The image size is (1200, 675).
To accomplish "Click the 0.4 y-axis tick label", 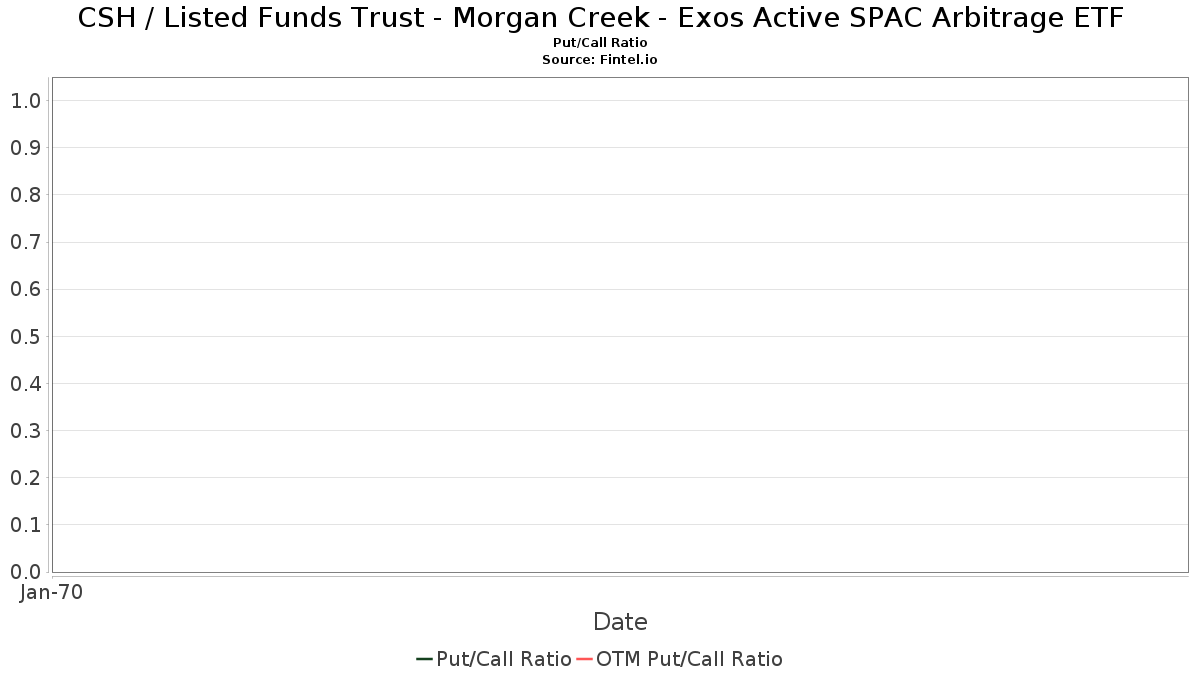I will tap(25, 383).
